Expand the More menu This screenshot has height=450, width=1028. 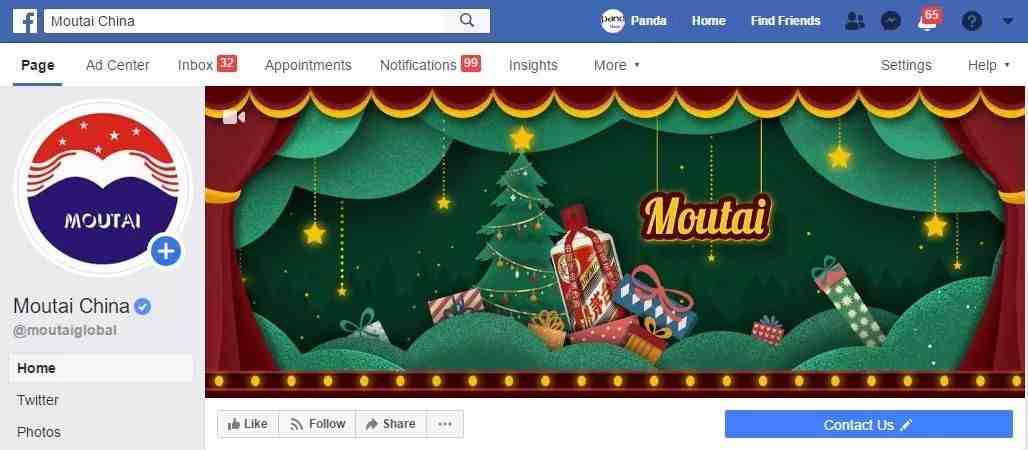click(616, 65)
